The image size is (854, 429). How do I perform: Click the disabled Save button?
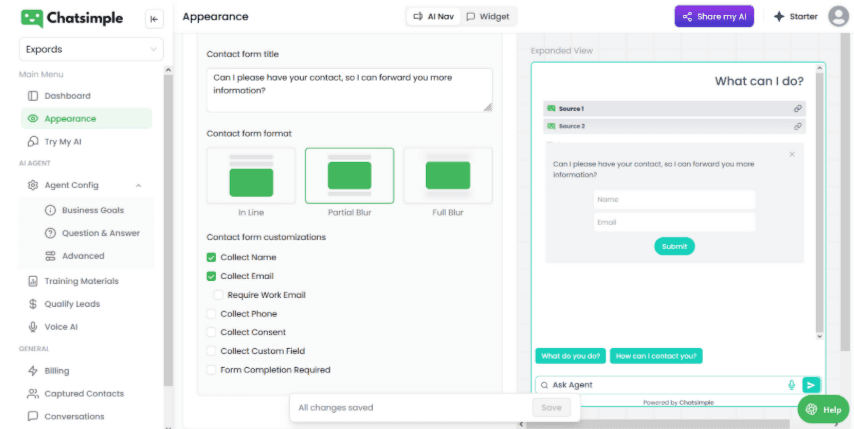pyautogui.click(x=551, y=407)
